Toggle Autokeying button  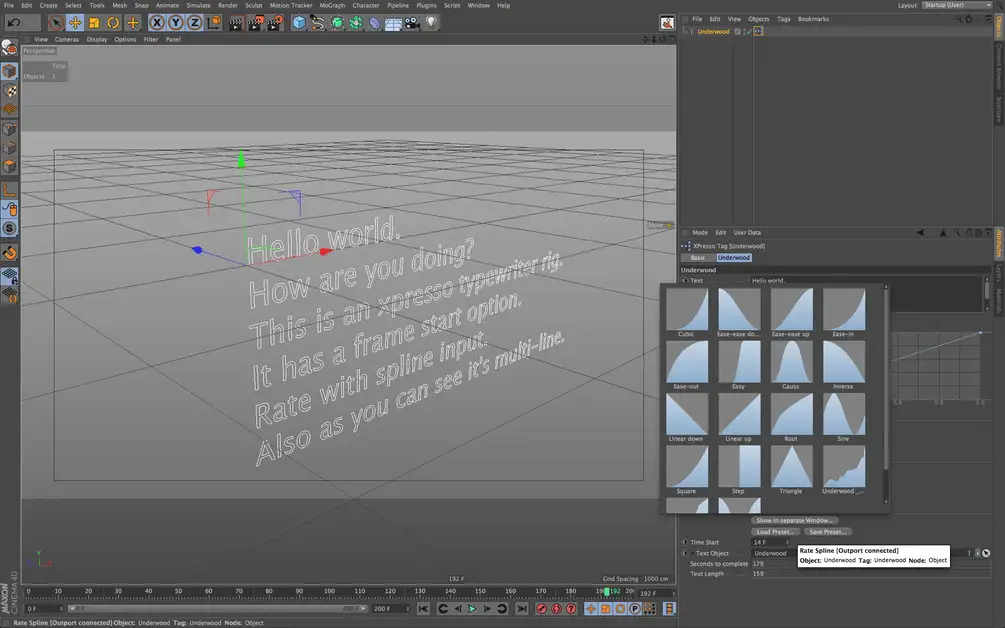click(556, 609)
